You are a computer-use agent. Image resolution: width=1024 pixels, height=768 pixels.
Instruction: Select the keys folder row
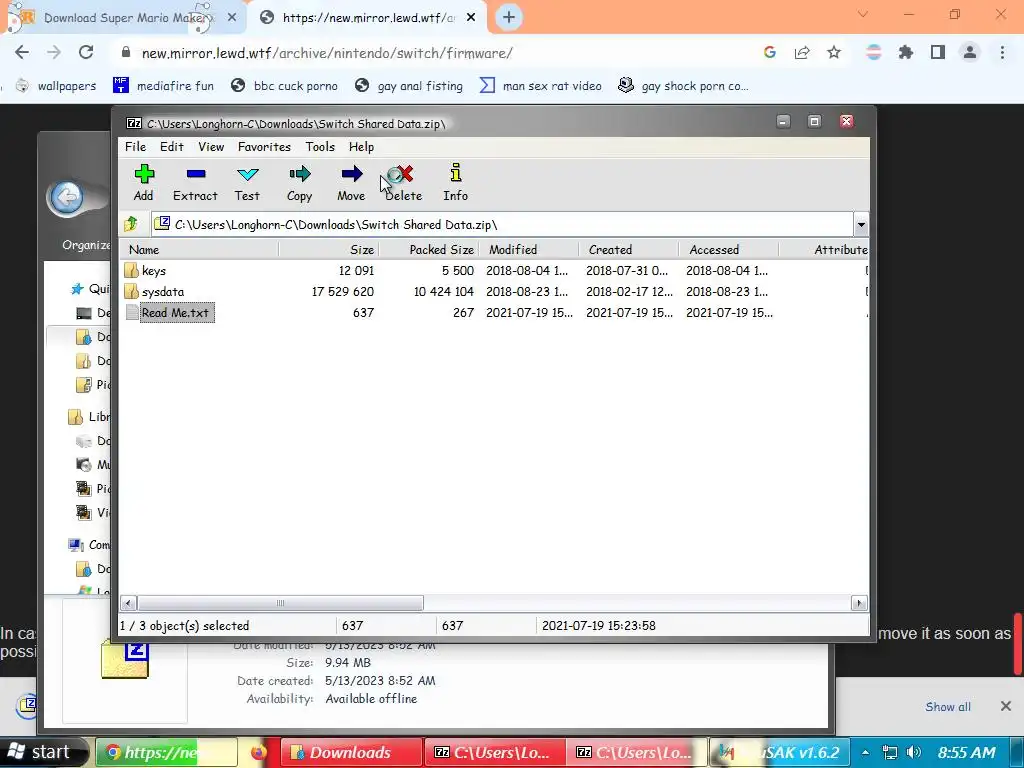(494, 270)
